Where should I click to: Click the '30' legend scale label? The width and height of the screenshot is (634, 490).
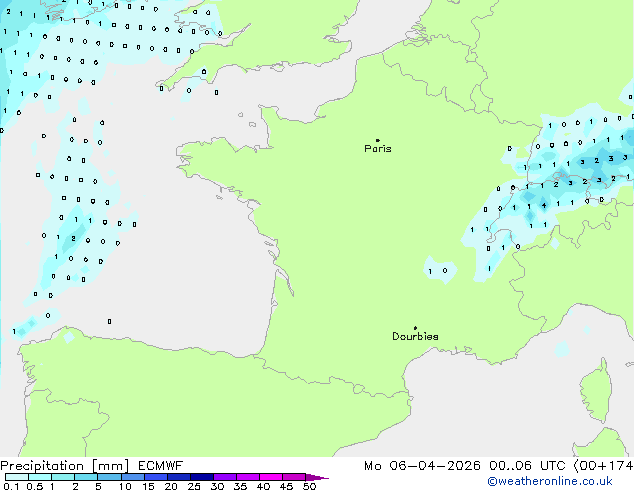point(217,486)
